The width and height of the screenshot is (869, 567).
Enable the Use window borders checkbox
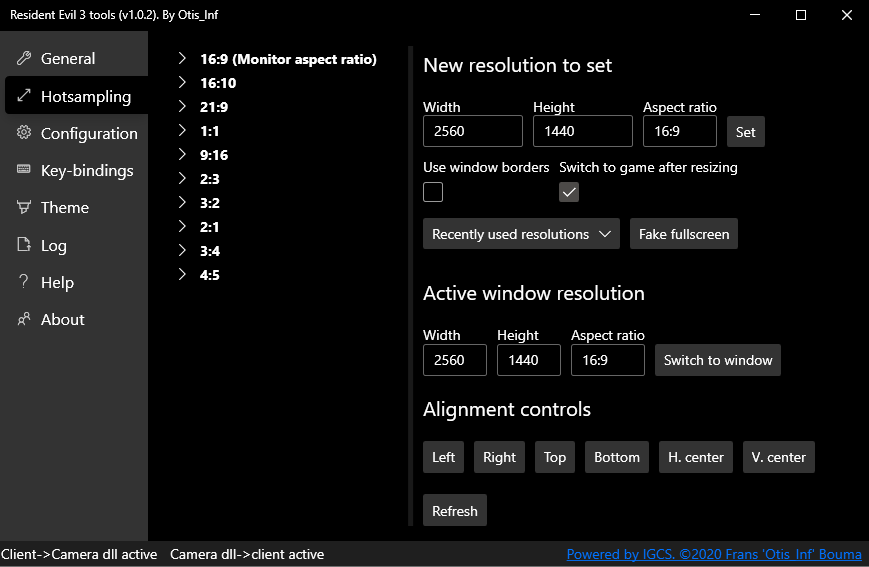pyautogui.click(x=433, y=192)
